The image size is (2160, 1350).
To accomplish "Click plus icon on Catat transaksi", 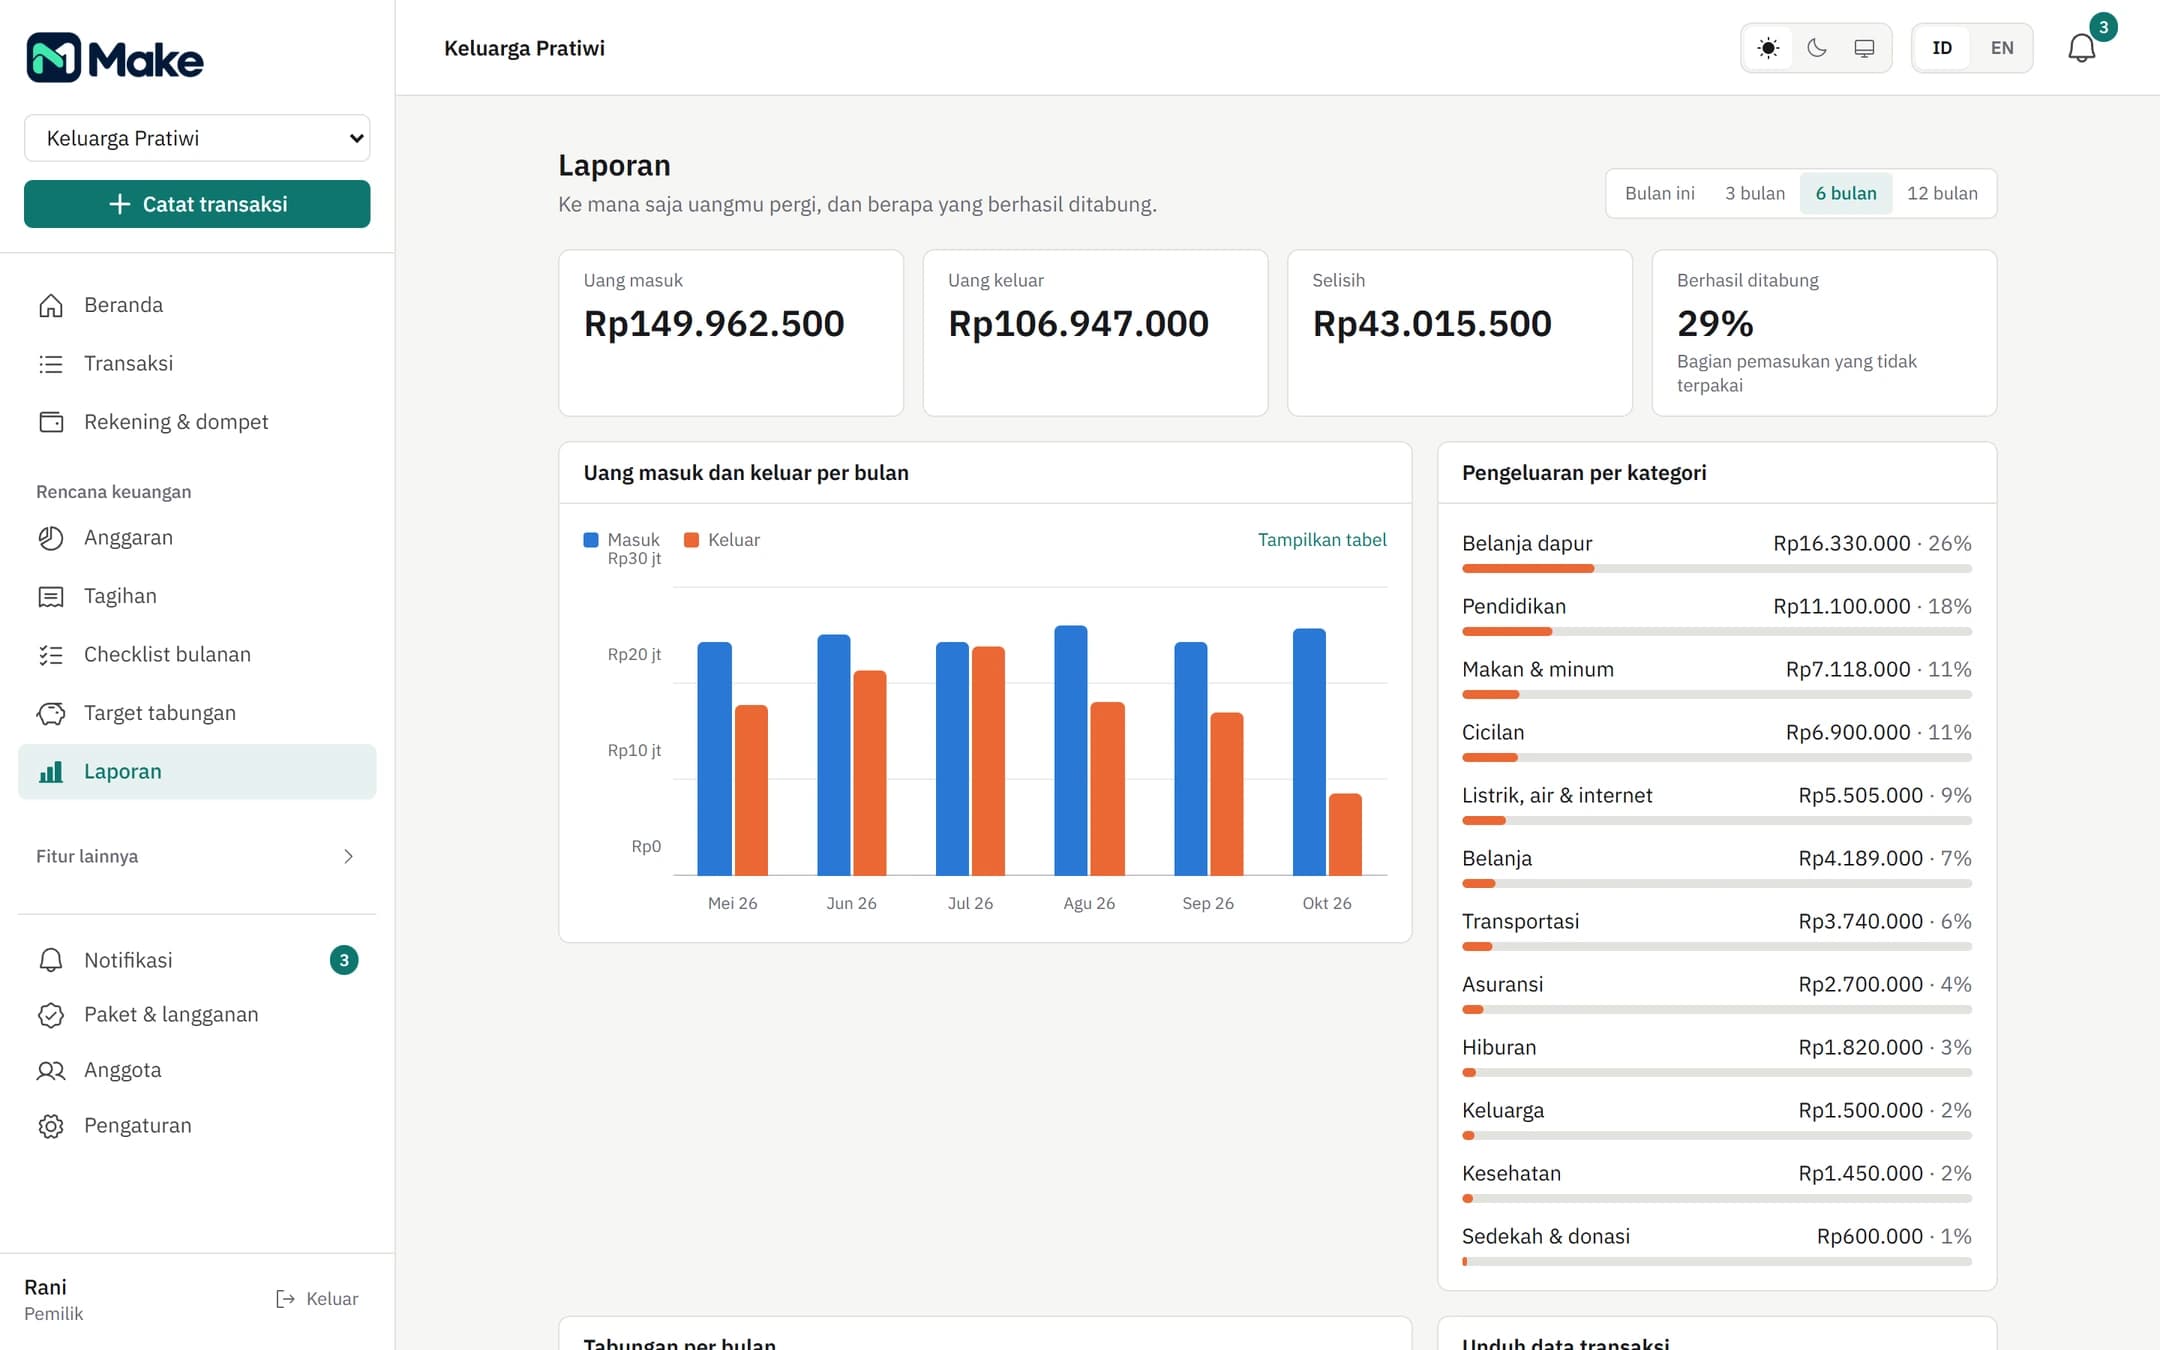I will [120, 204].
